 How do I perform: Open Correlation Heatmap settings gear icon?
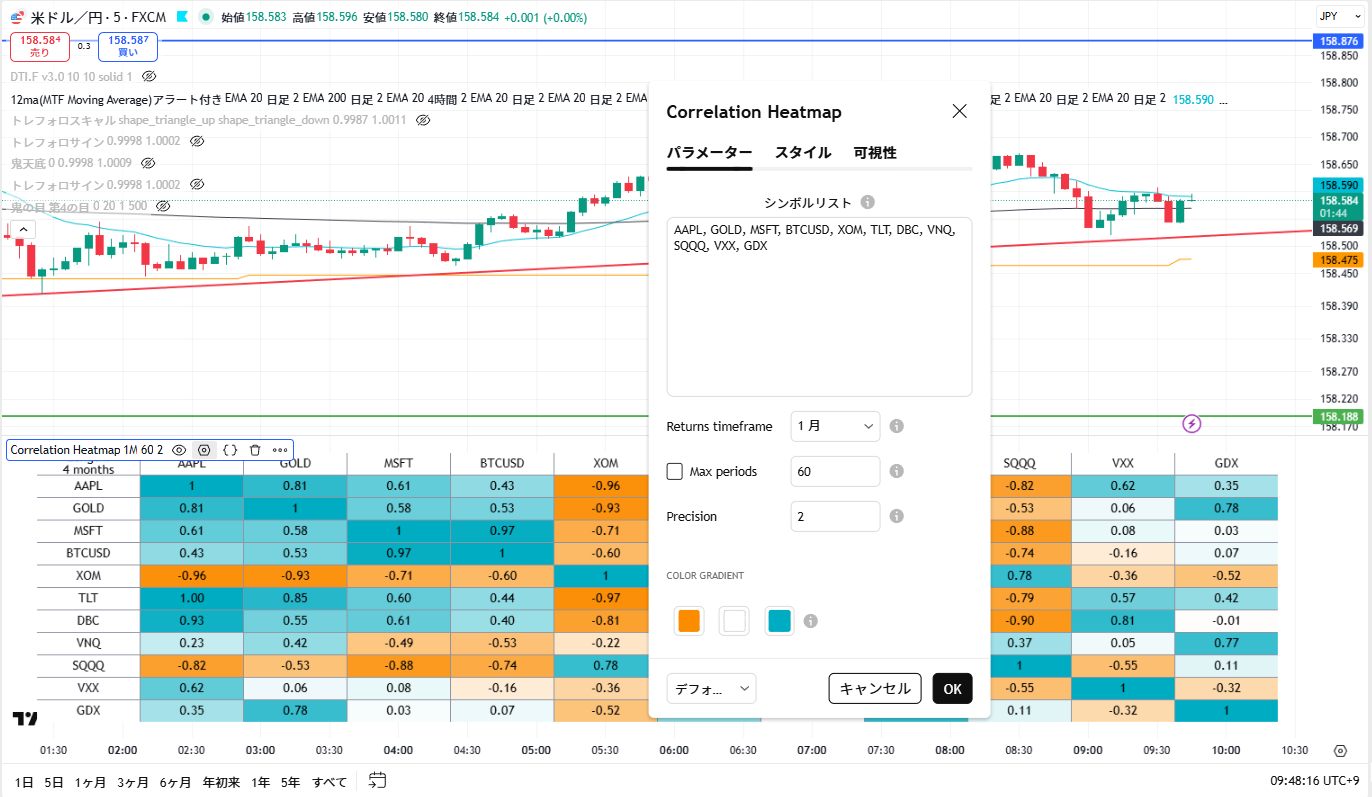coord(204,450)
